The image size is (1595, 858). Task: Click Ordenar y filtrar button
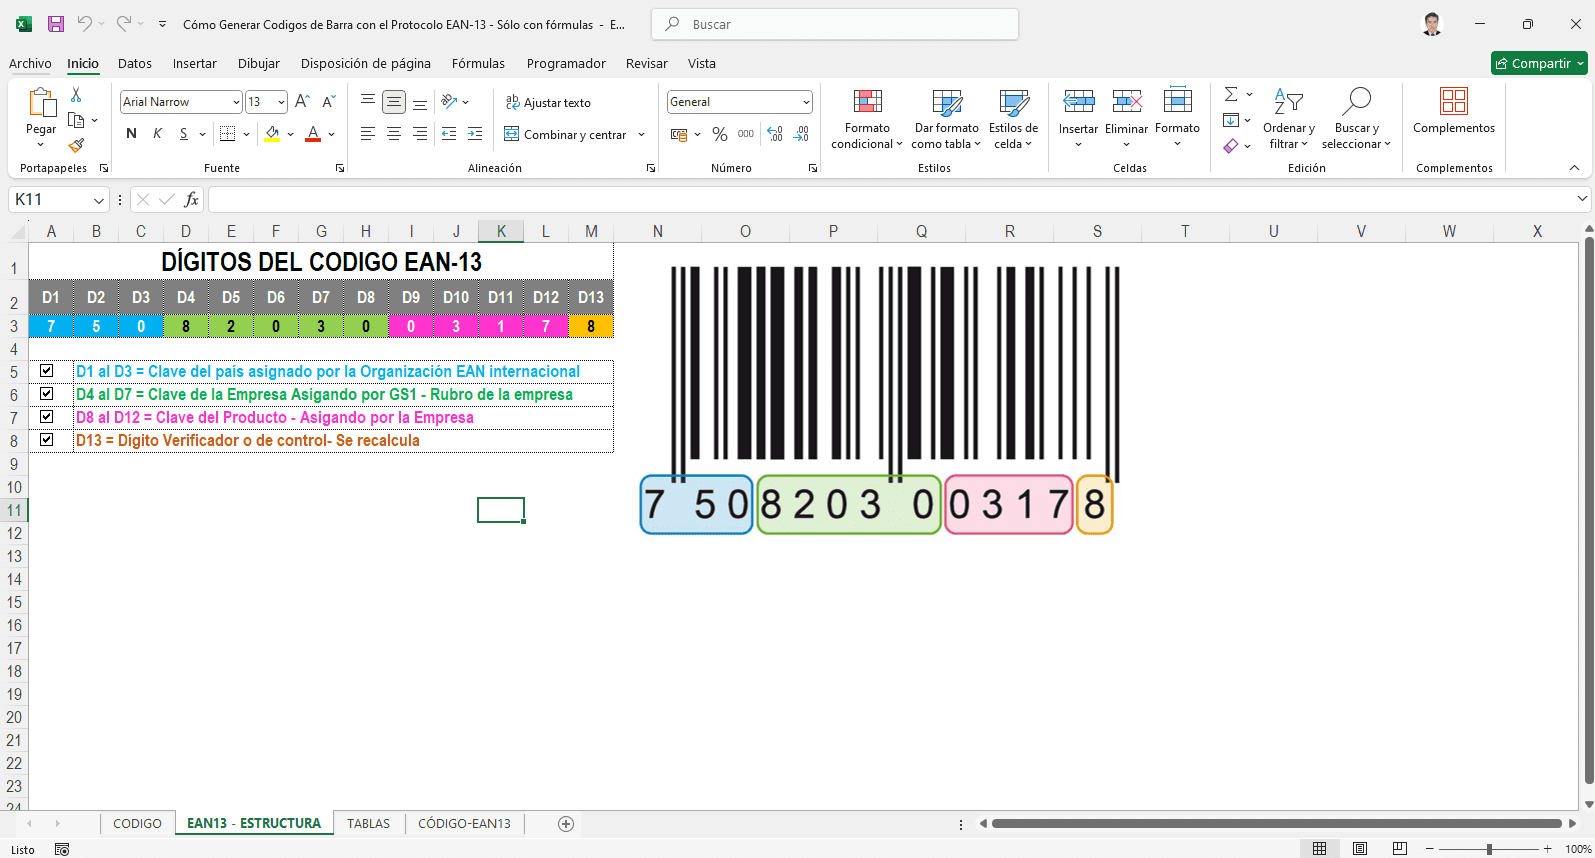1288,119
